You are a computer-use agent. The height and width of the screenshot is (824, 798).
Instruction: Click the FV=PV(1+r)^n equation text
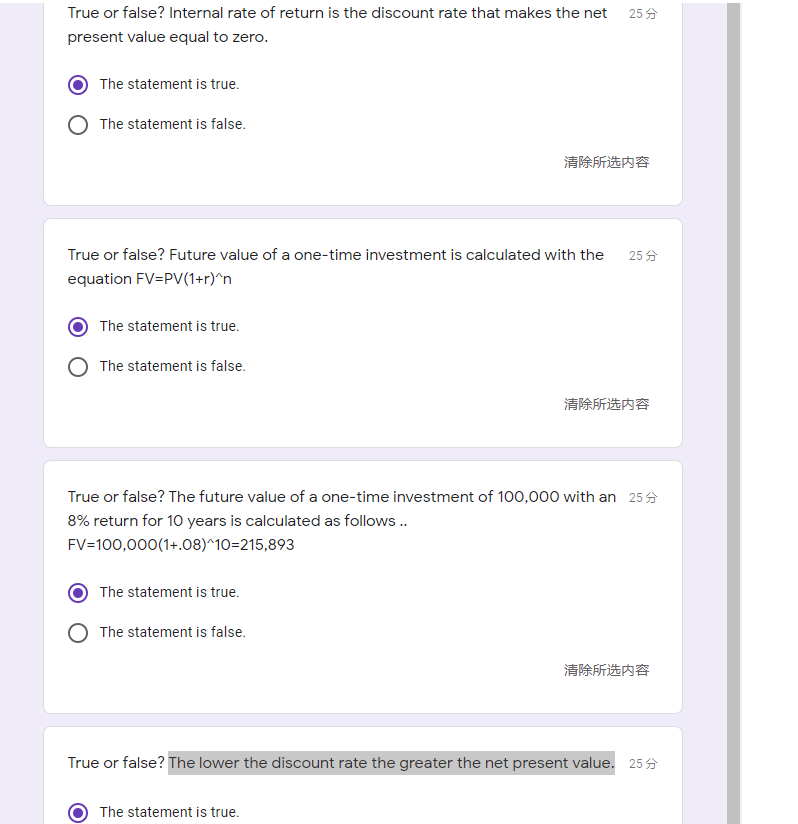(150, 279)
